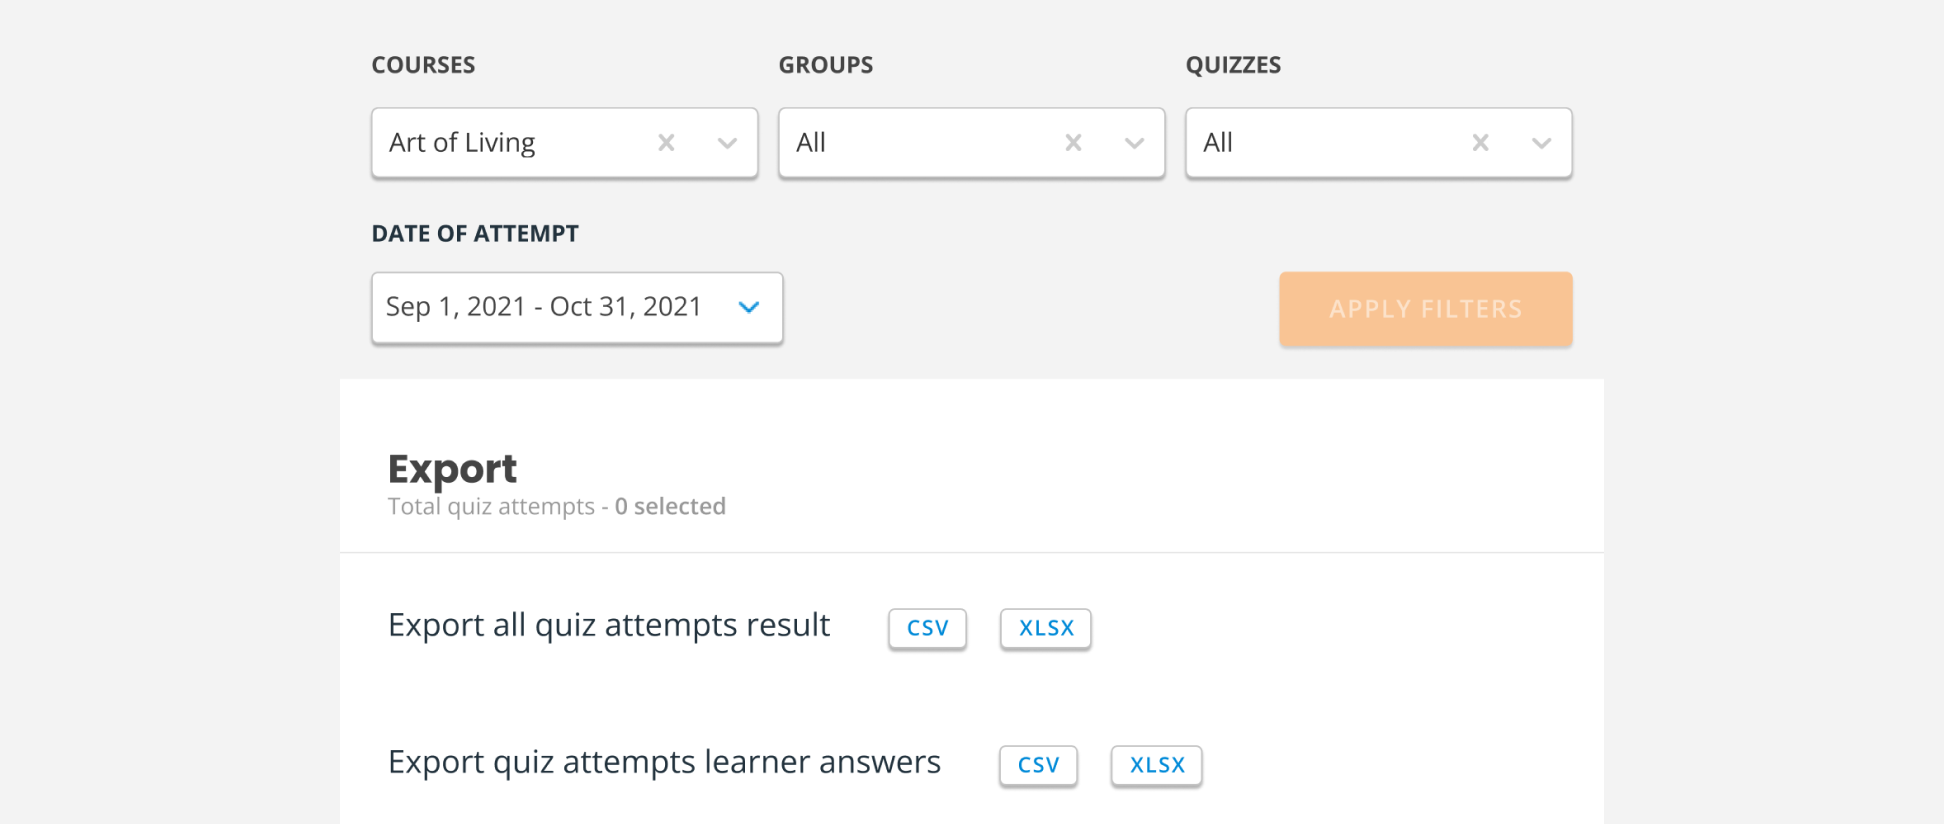Download learner answers as XLSX
Screen dimensions: 1944x824
(1157, 765)
